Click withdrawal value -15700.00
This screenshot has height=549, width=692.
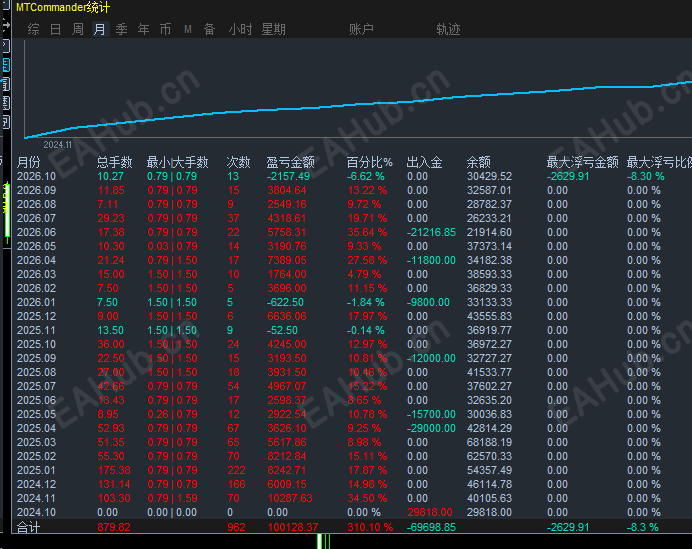[431, 414]
